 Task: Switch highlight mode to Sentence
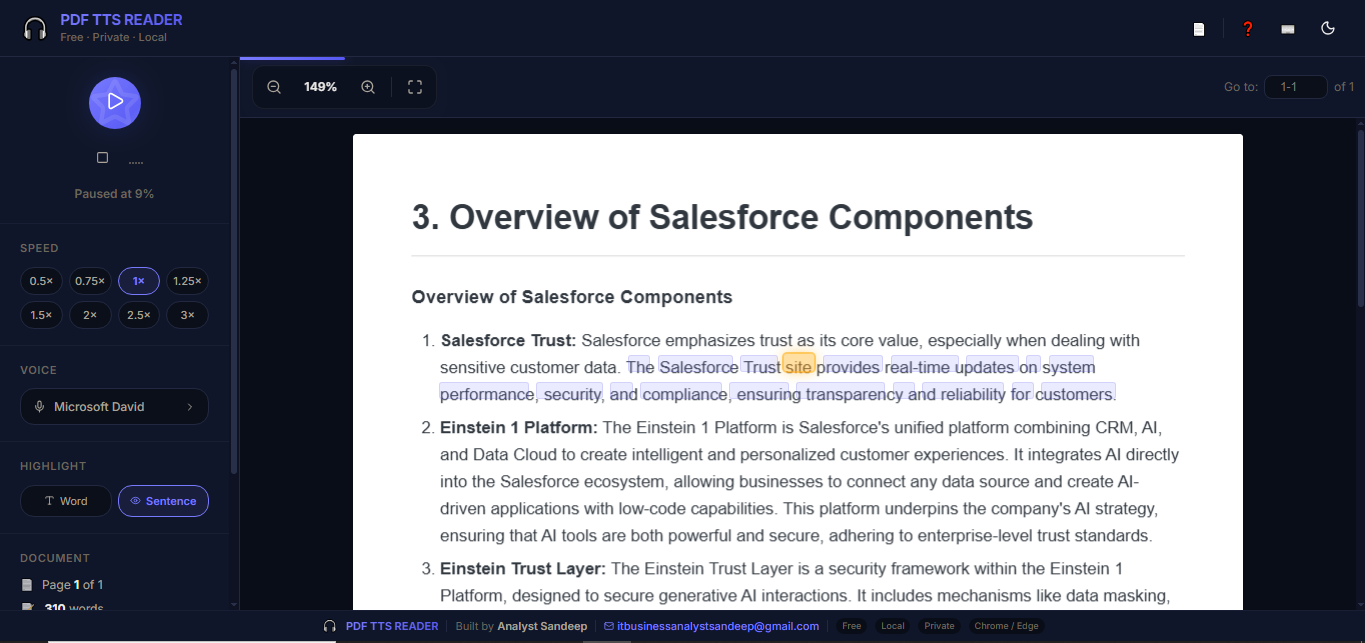[x=163, y=501]
